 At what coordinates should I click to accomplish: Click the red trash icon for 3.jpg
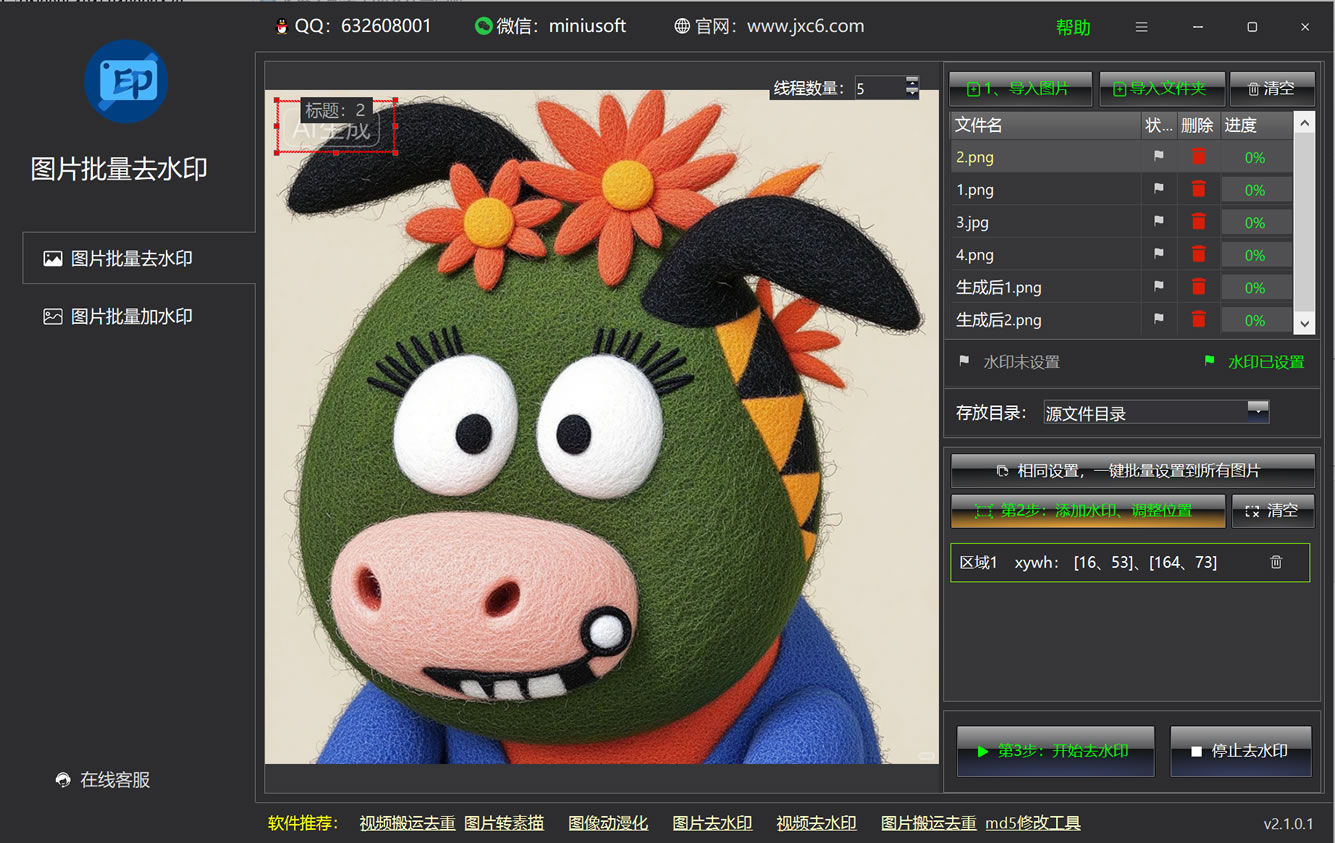(x=1198, y=222)
